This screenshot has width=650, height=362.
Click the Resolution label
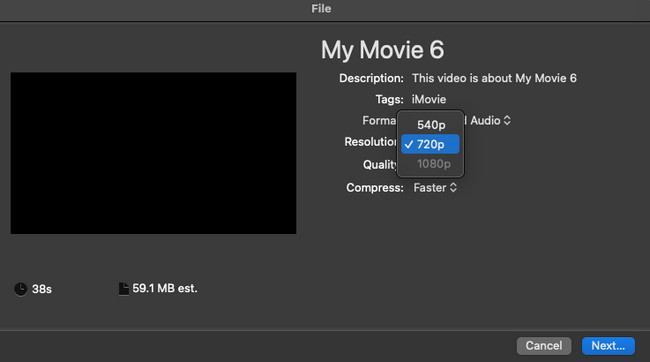click(370, 142)
